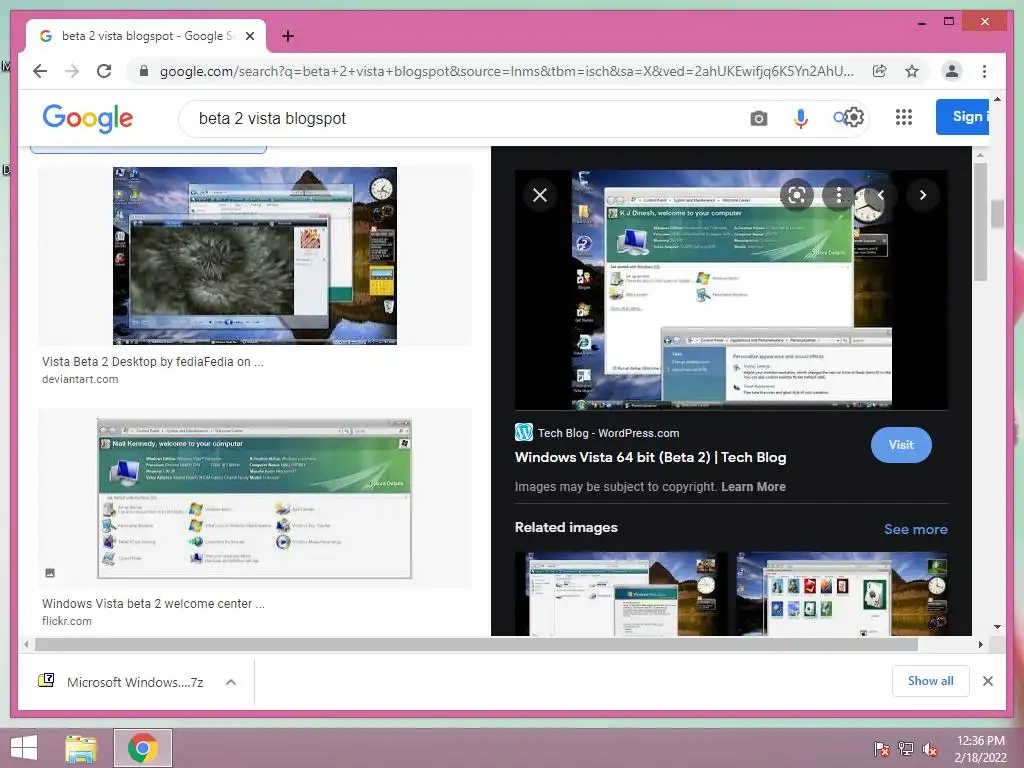Show previous image in preview

pyautogui.click(x=880, y=195)
